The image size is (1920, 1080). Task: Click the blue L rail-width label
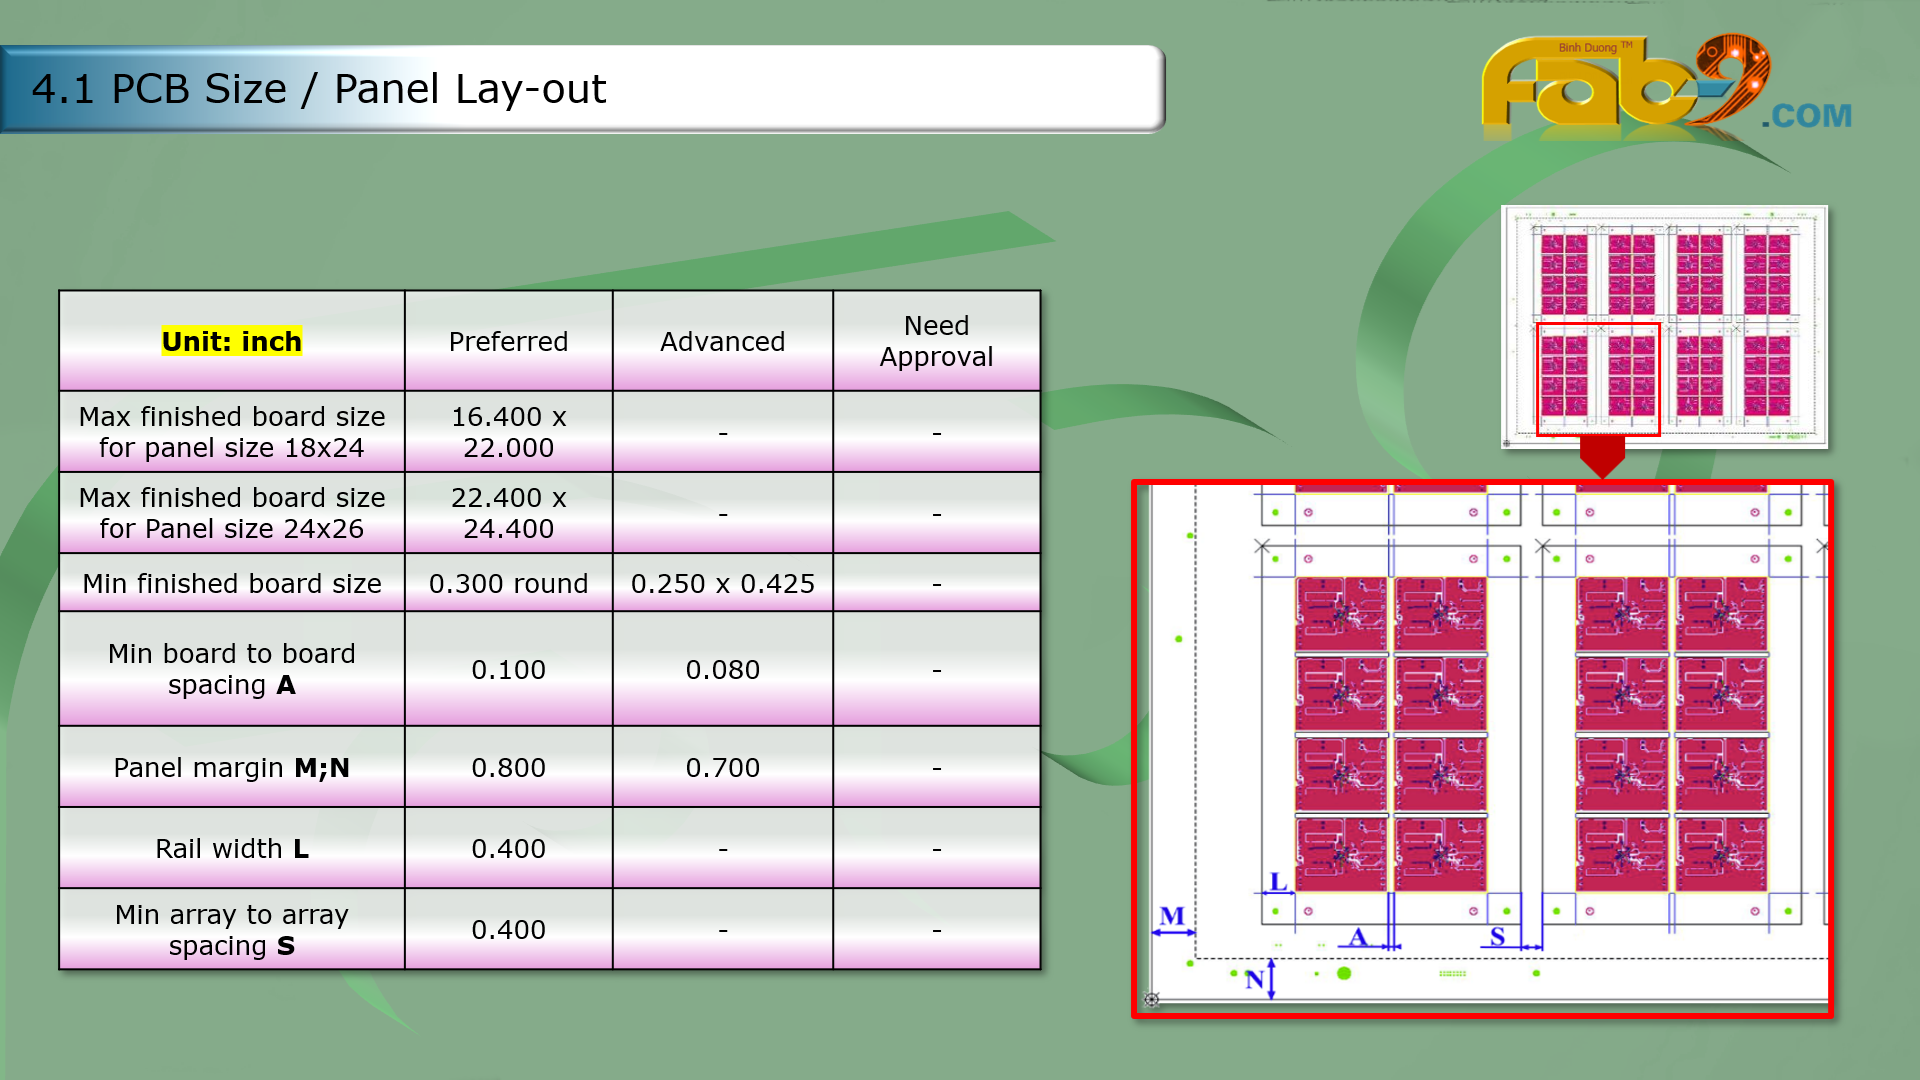[1277, 881]
